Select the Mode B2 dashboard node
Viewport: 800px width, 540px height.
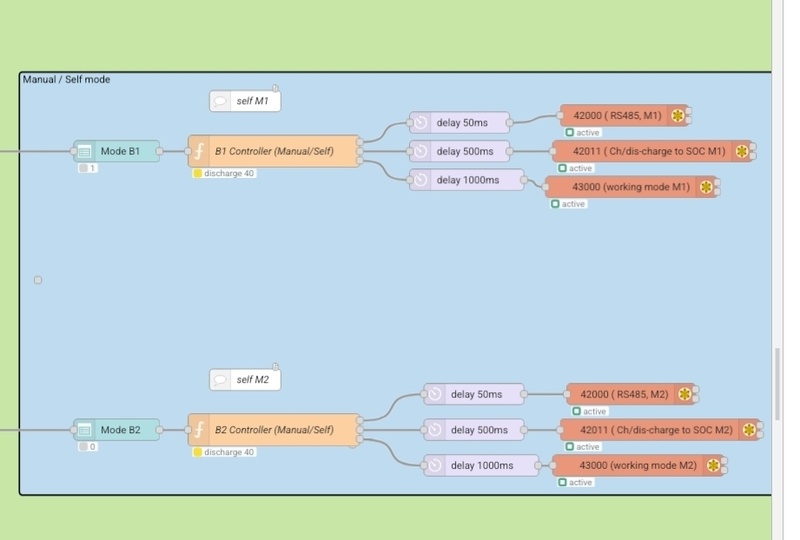point(116,430)
